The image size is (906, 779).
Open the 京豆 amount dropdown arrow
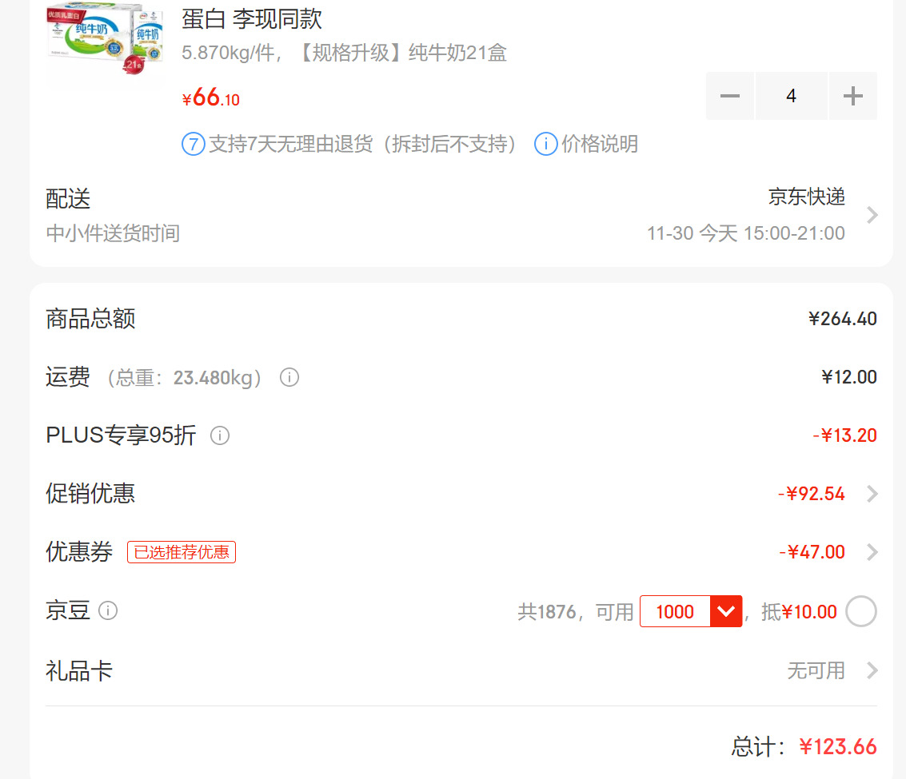coord(726,611)
